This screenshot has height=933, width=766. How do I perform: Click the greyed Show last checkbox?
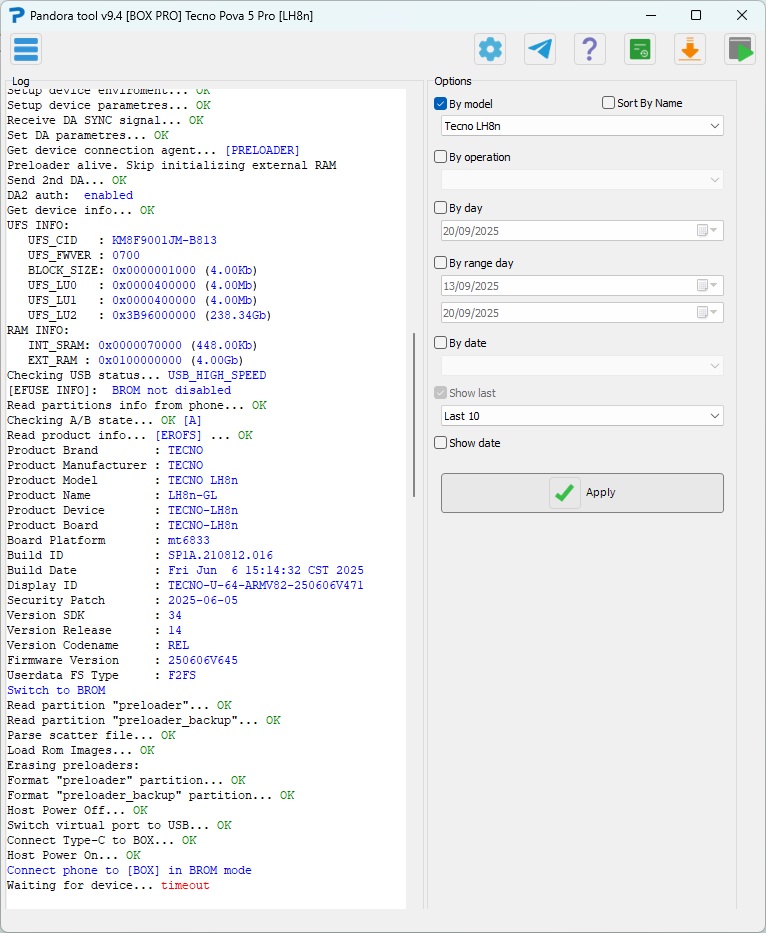[x=440, y=393]
